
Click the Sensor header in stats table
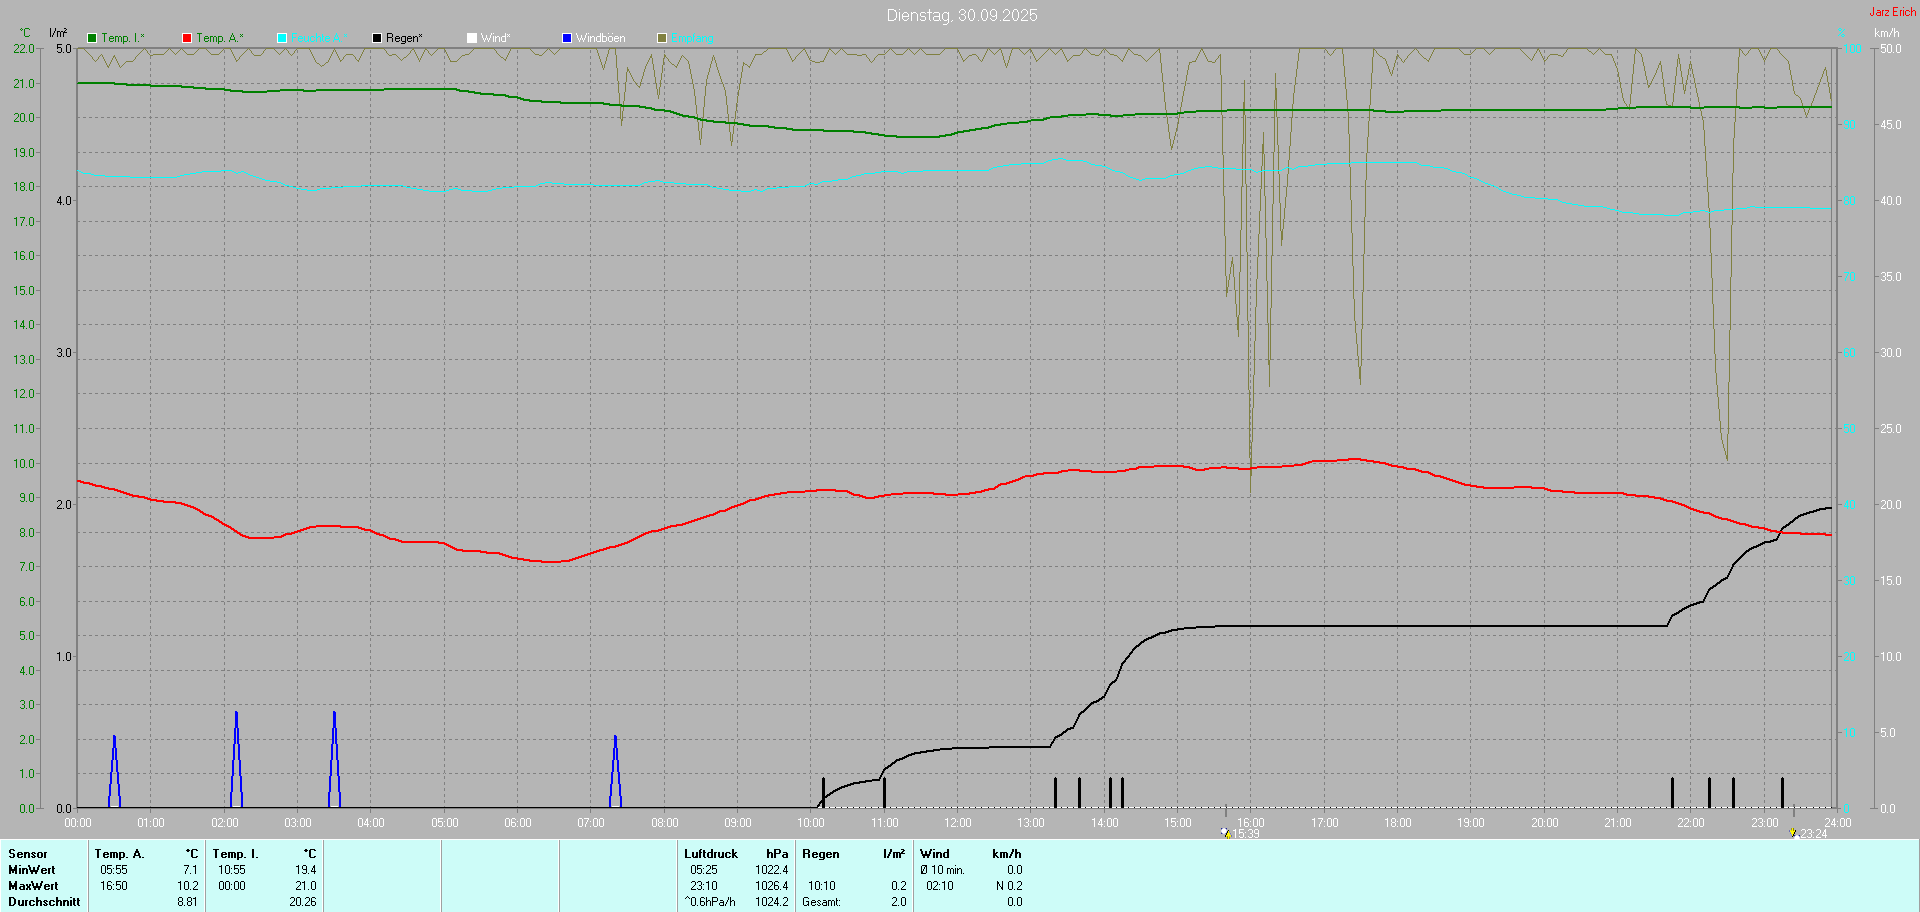point(28,854)
